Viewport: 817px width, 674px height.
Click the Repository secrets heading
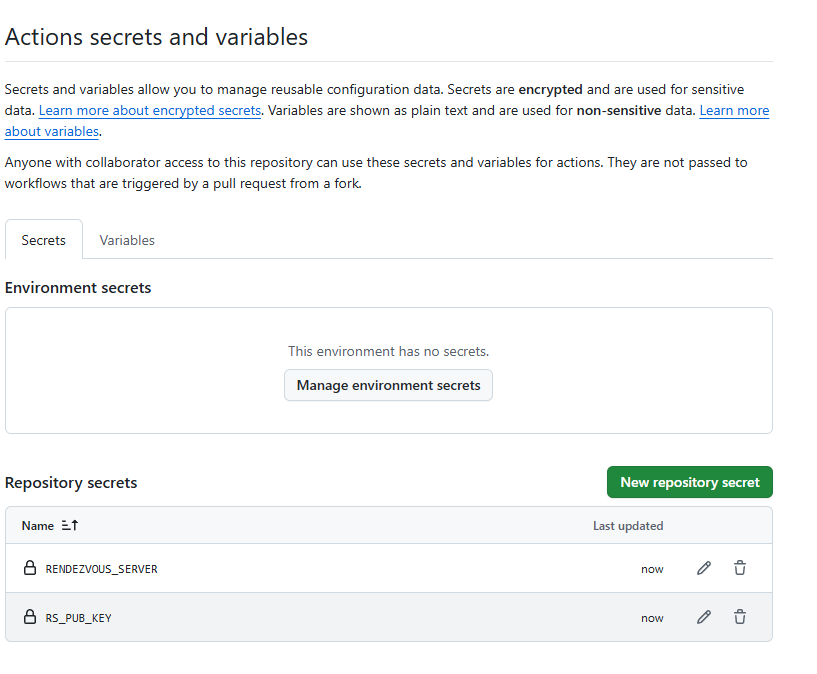pyautogui.click(x=71, y=482)
